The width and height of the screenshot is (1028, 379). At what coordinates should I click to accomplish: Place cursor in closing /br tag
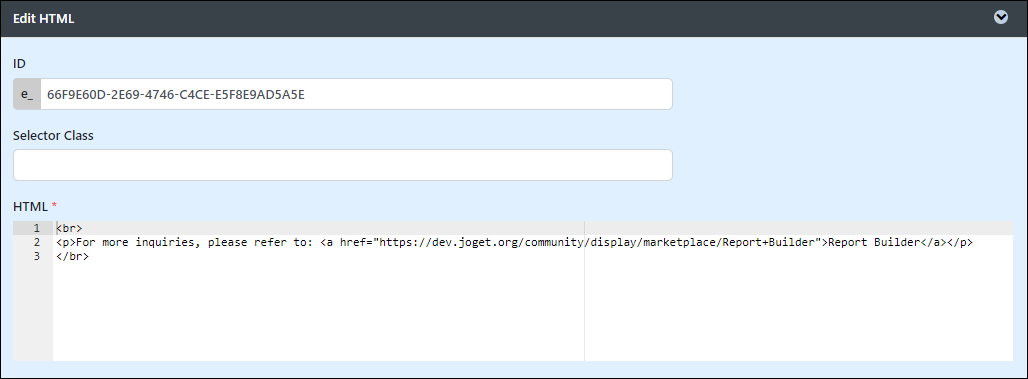click(72, 257)
